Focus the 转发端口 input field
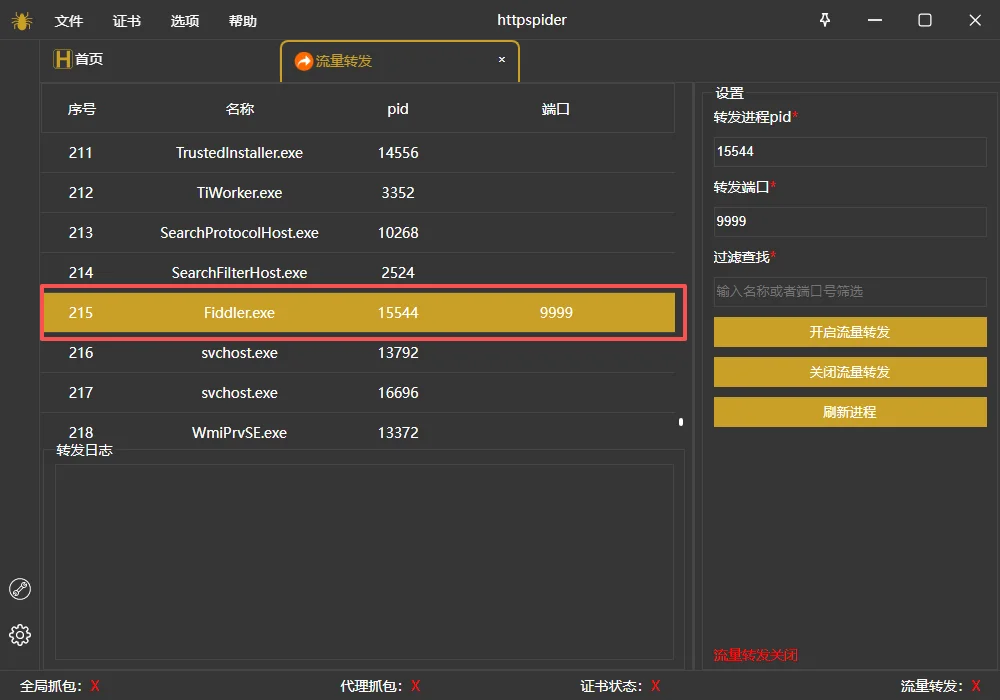The image size is (1000, 700). coord(850,222)
